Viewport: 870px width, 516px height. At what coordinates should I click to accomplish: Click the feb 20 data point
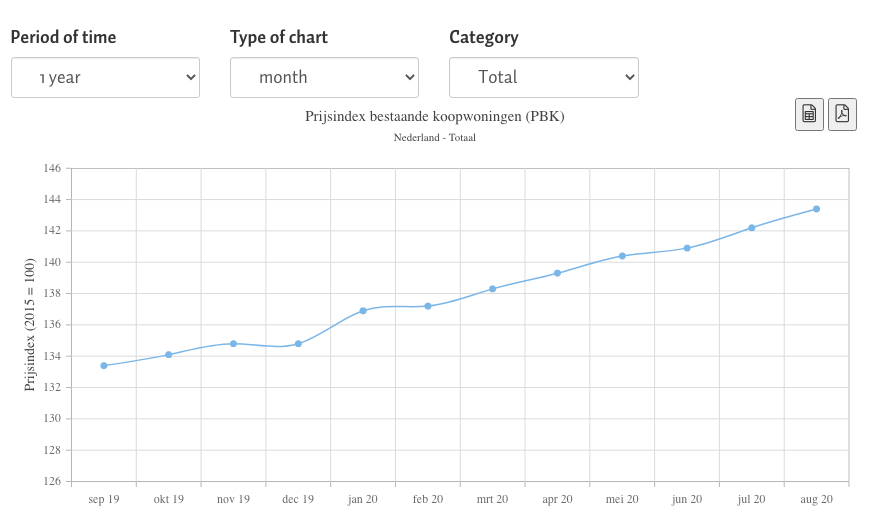(x=428, y=306)
